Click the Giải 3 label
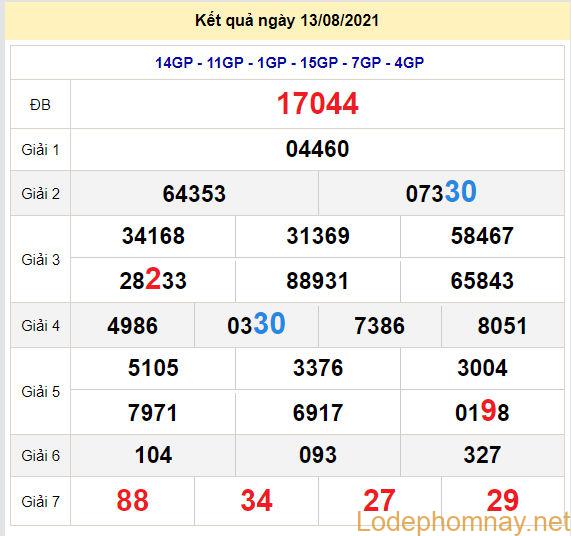This screenshot has height=536, width=571. (x=40, y=260)
